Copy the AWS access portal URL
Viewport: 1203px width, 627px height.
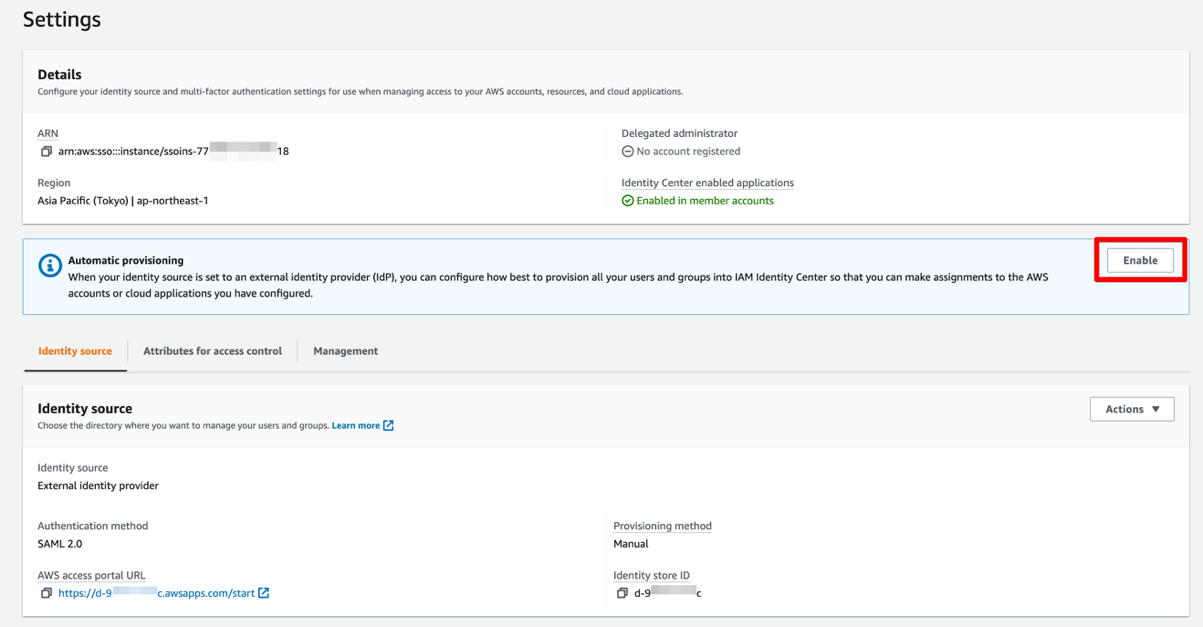pyautogui.click(x=46, y=593)
